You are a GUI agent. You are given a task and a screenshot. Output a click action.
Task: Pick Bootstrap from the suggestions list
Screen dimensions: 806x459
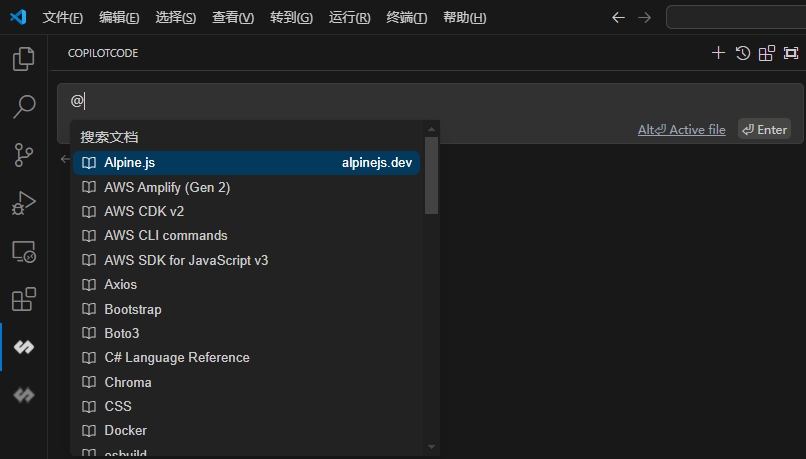[x=133, y=309]
